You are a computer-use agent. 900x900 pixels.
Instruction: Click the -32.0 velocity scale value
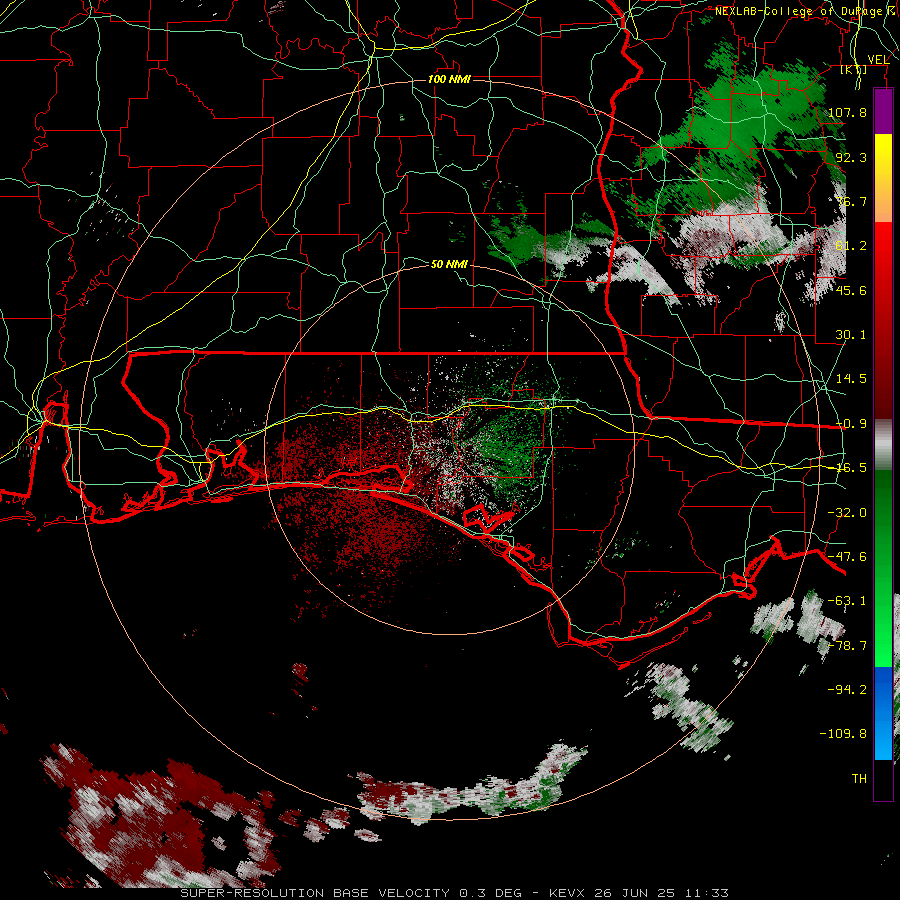click(847, 513)
